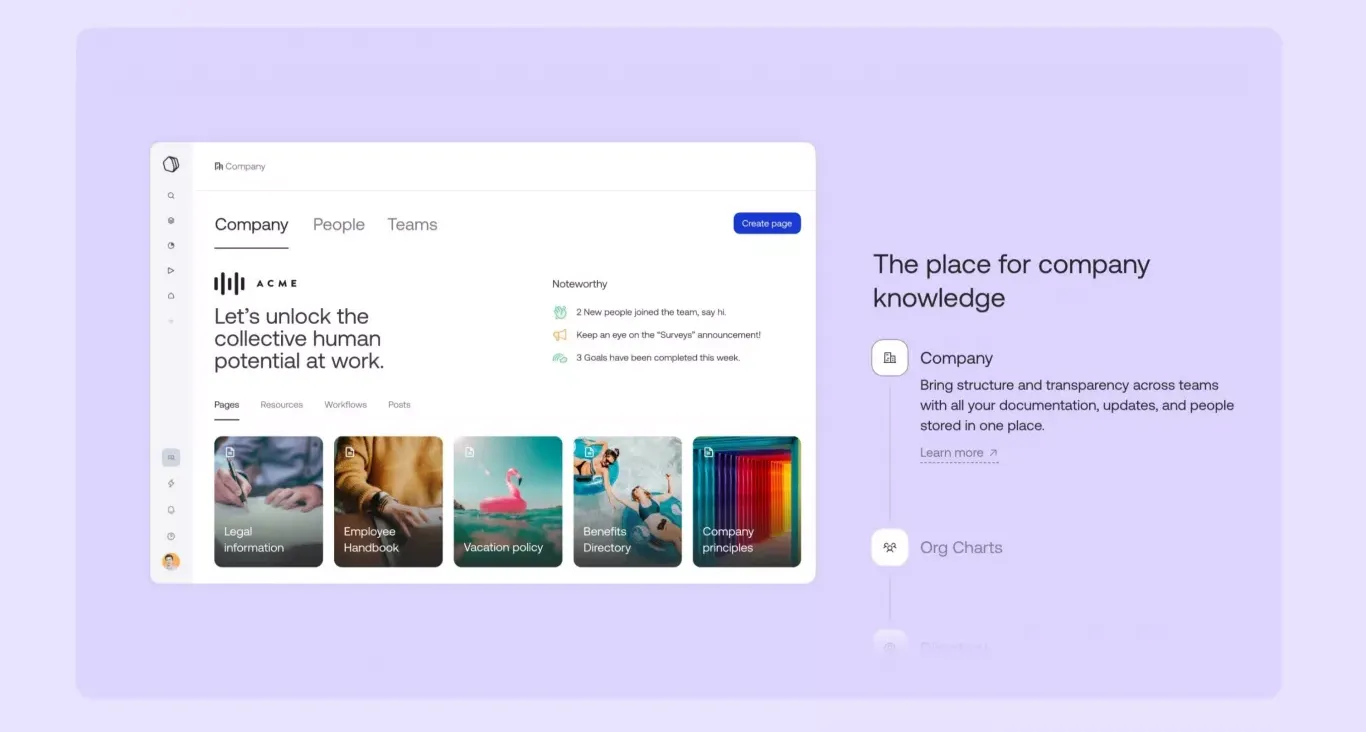Switch to the People tab
This screenshot has width=1366, height=732.
pos(339,225)
